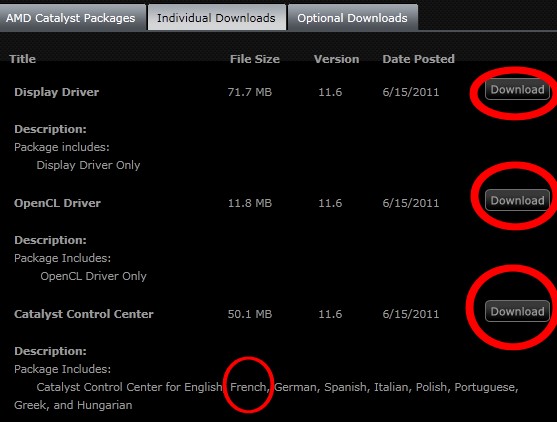
Task: Click the OpenCL Driver date 6/15/2011
Action: coord(411,203)
